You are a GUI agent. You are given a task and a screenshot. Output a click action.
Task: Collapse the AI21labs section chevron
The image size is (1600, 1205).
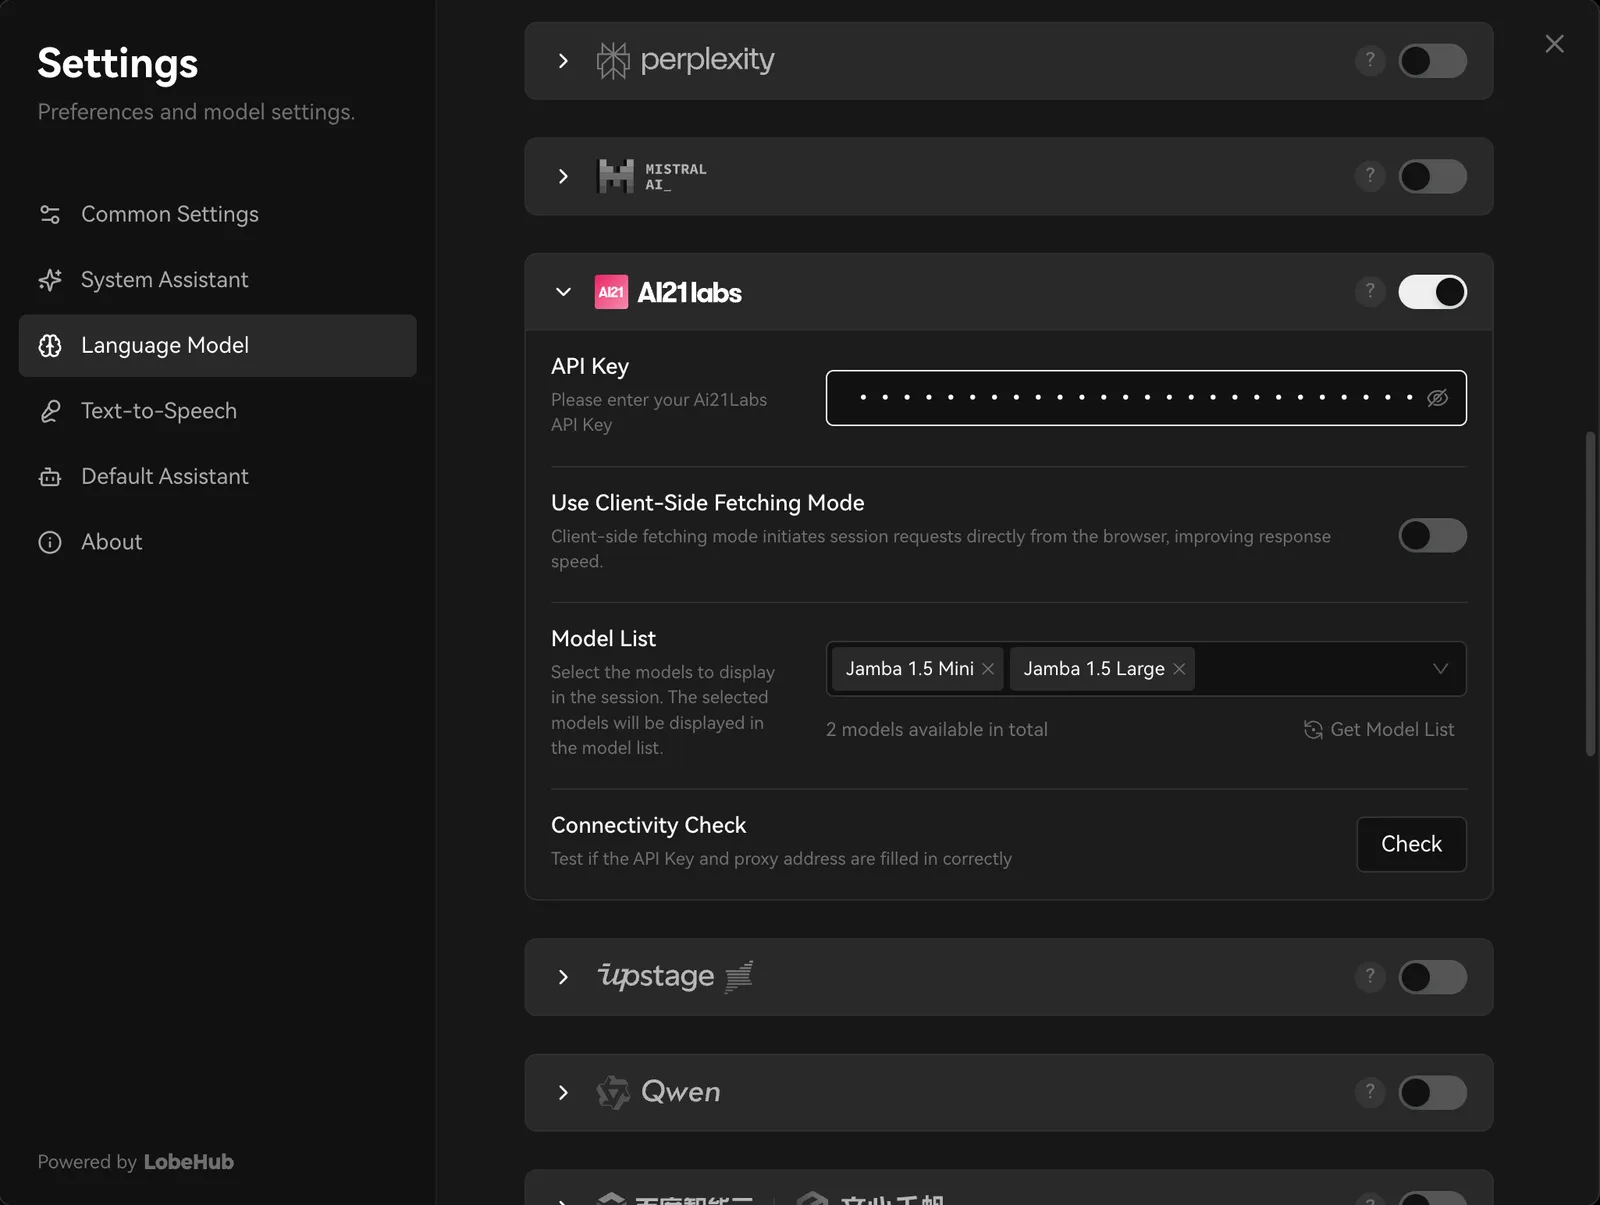[563, 292]
